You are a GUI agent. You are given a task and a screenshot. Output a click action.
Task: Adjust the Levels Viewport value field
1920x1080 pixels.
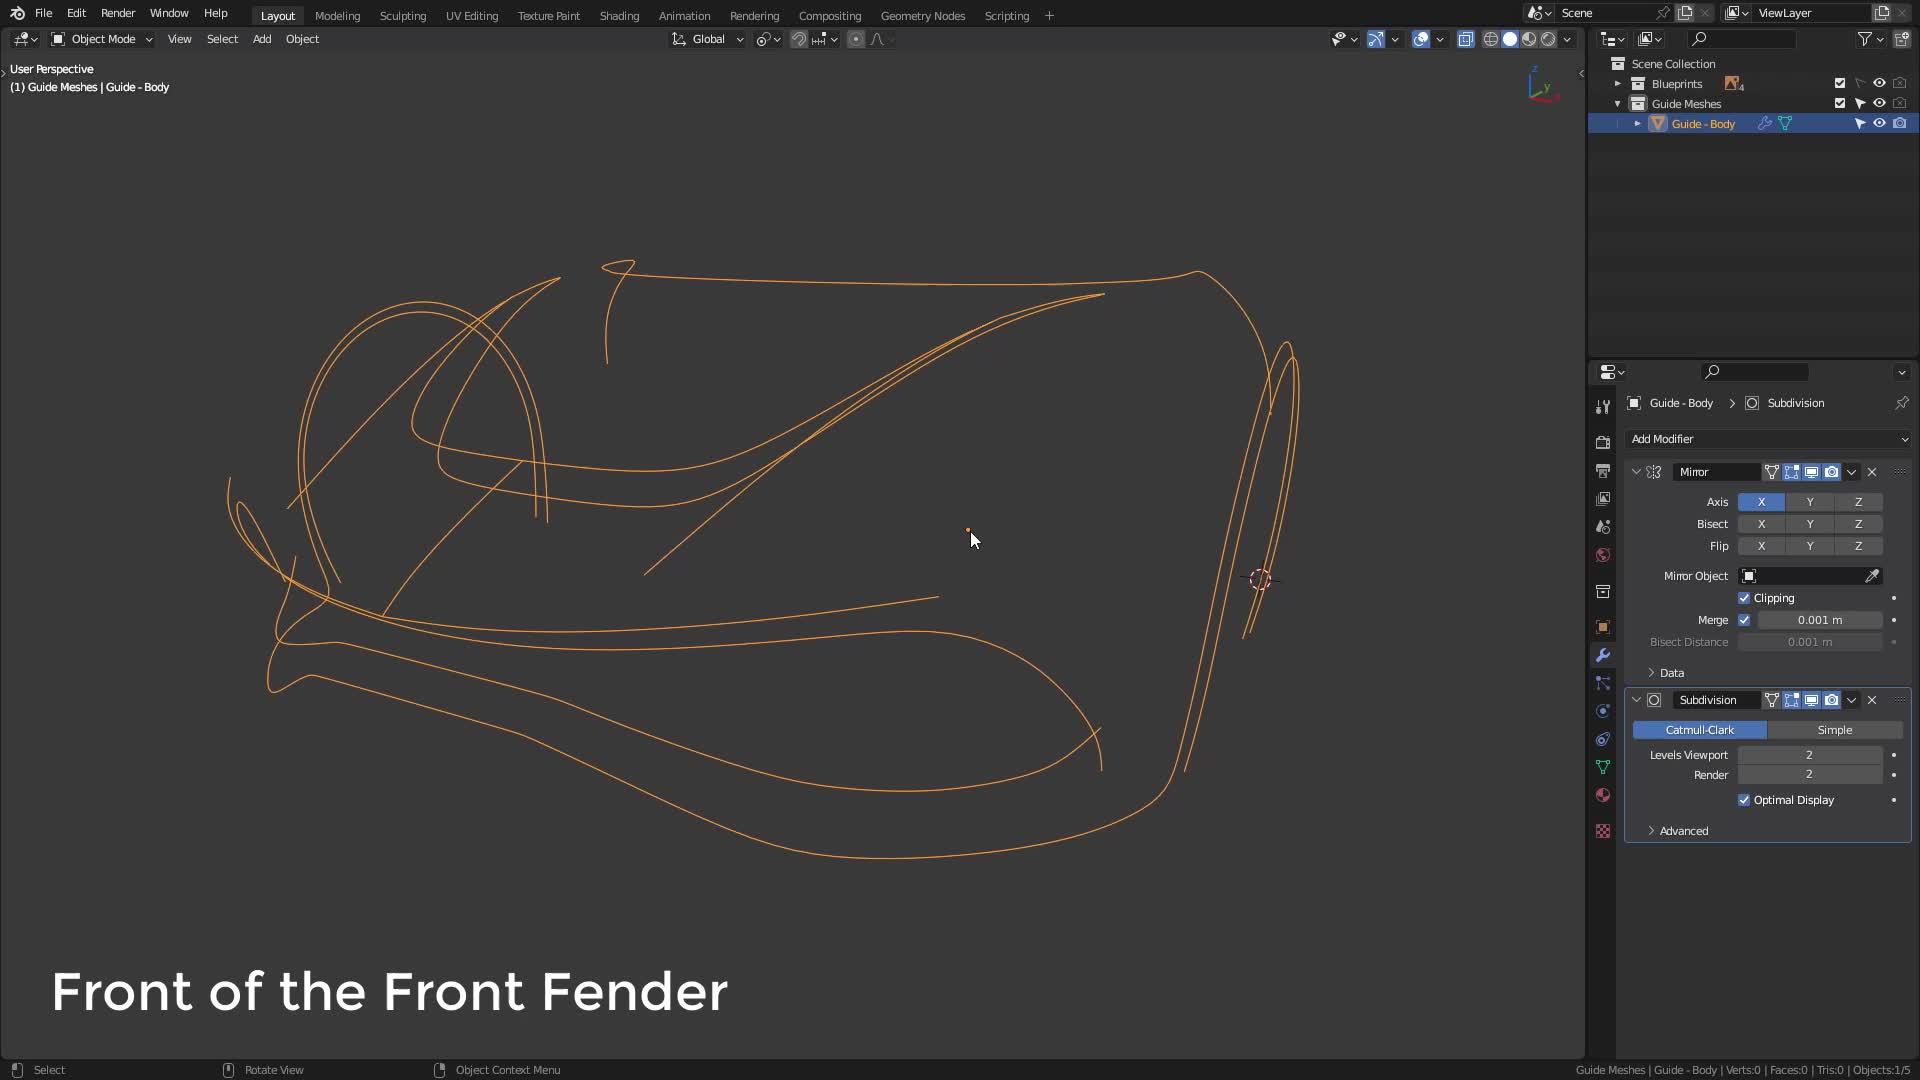[x=1810, y=755]
